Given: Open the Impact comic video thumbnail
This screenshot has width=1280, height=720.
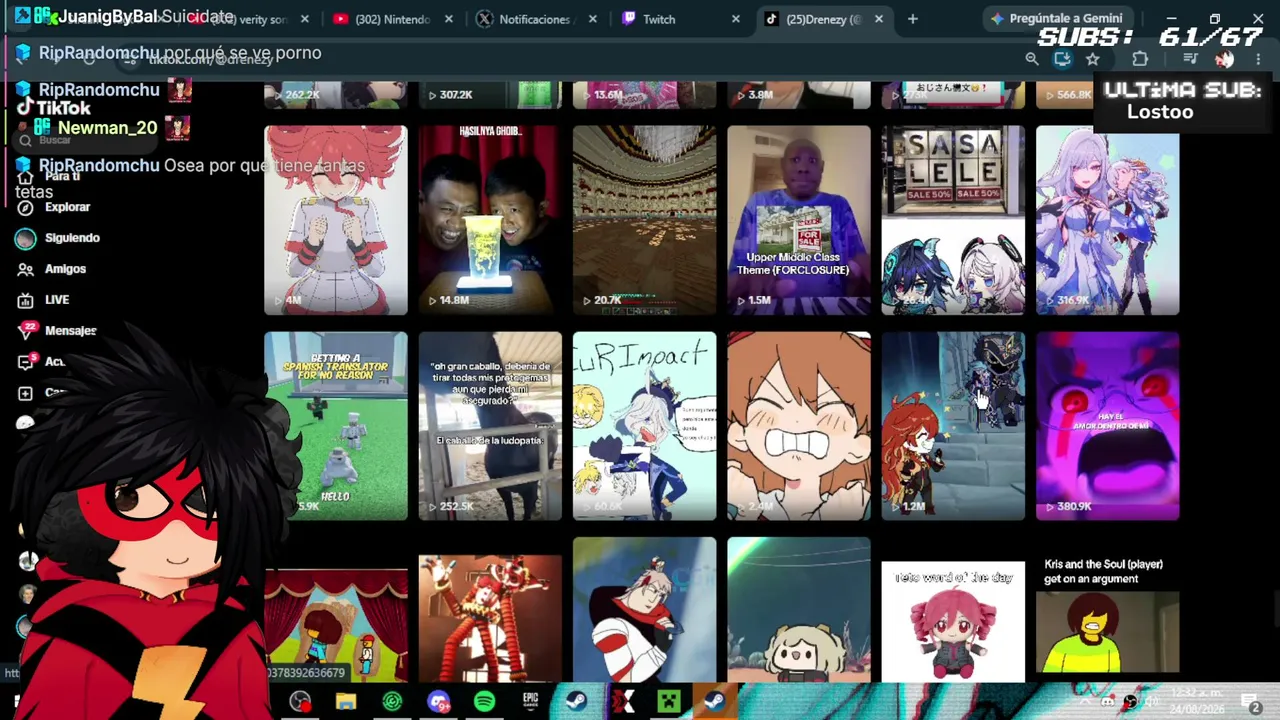Looking at the screenshot, I should click(644, 426).
